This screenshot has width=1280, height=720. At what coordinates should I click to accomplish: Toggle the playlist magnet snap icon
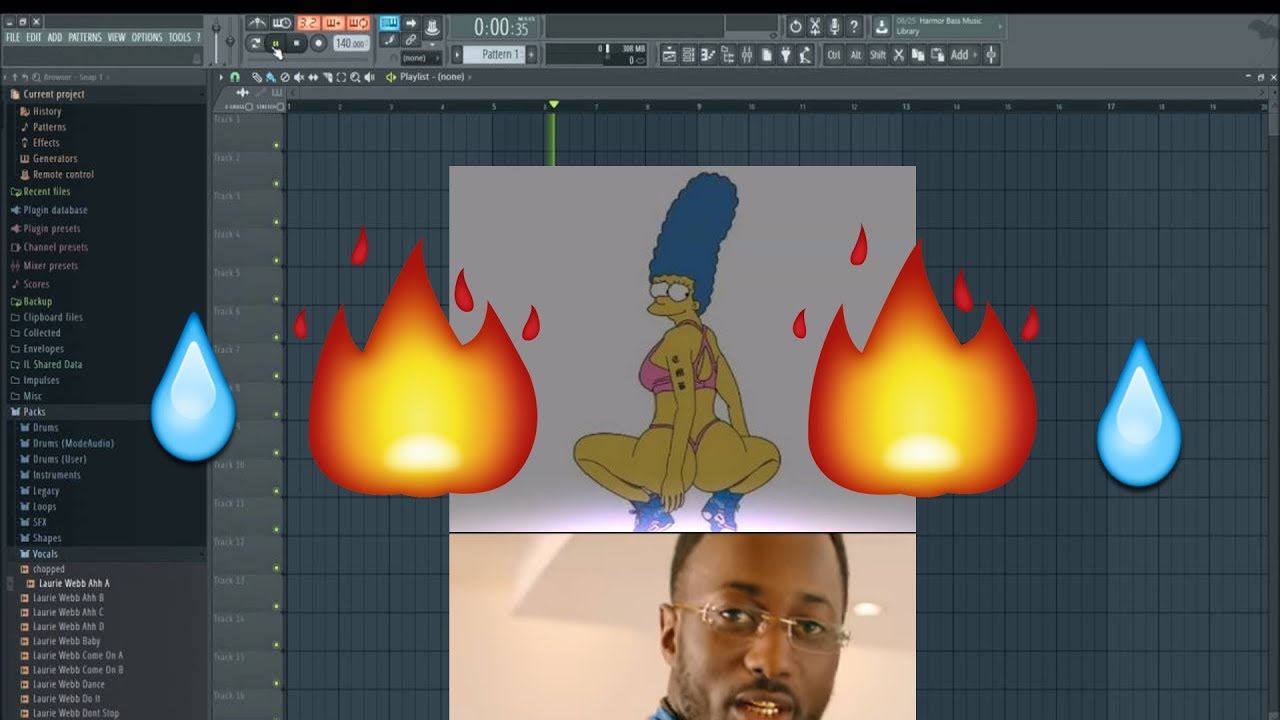(x=235, y=77)
